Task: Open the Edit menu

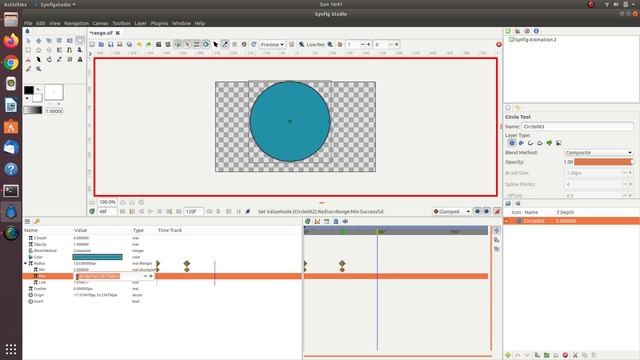Action: (x=40, y=23)
